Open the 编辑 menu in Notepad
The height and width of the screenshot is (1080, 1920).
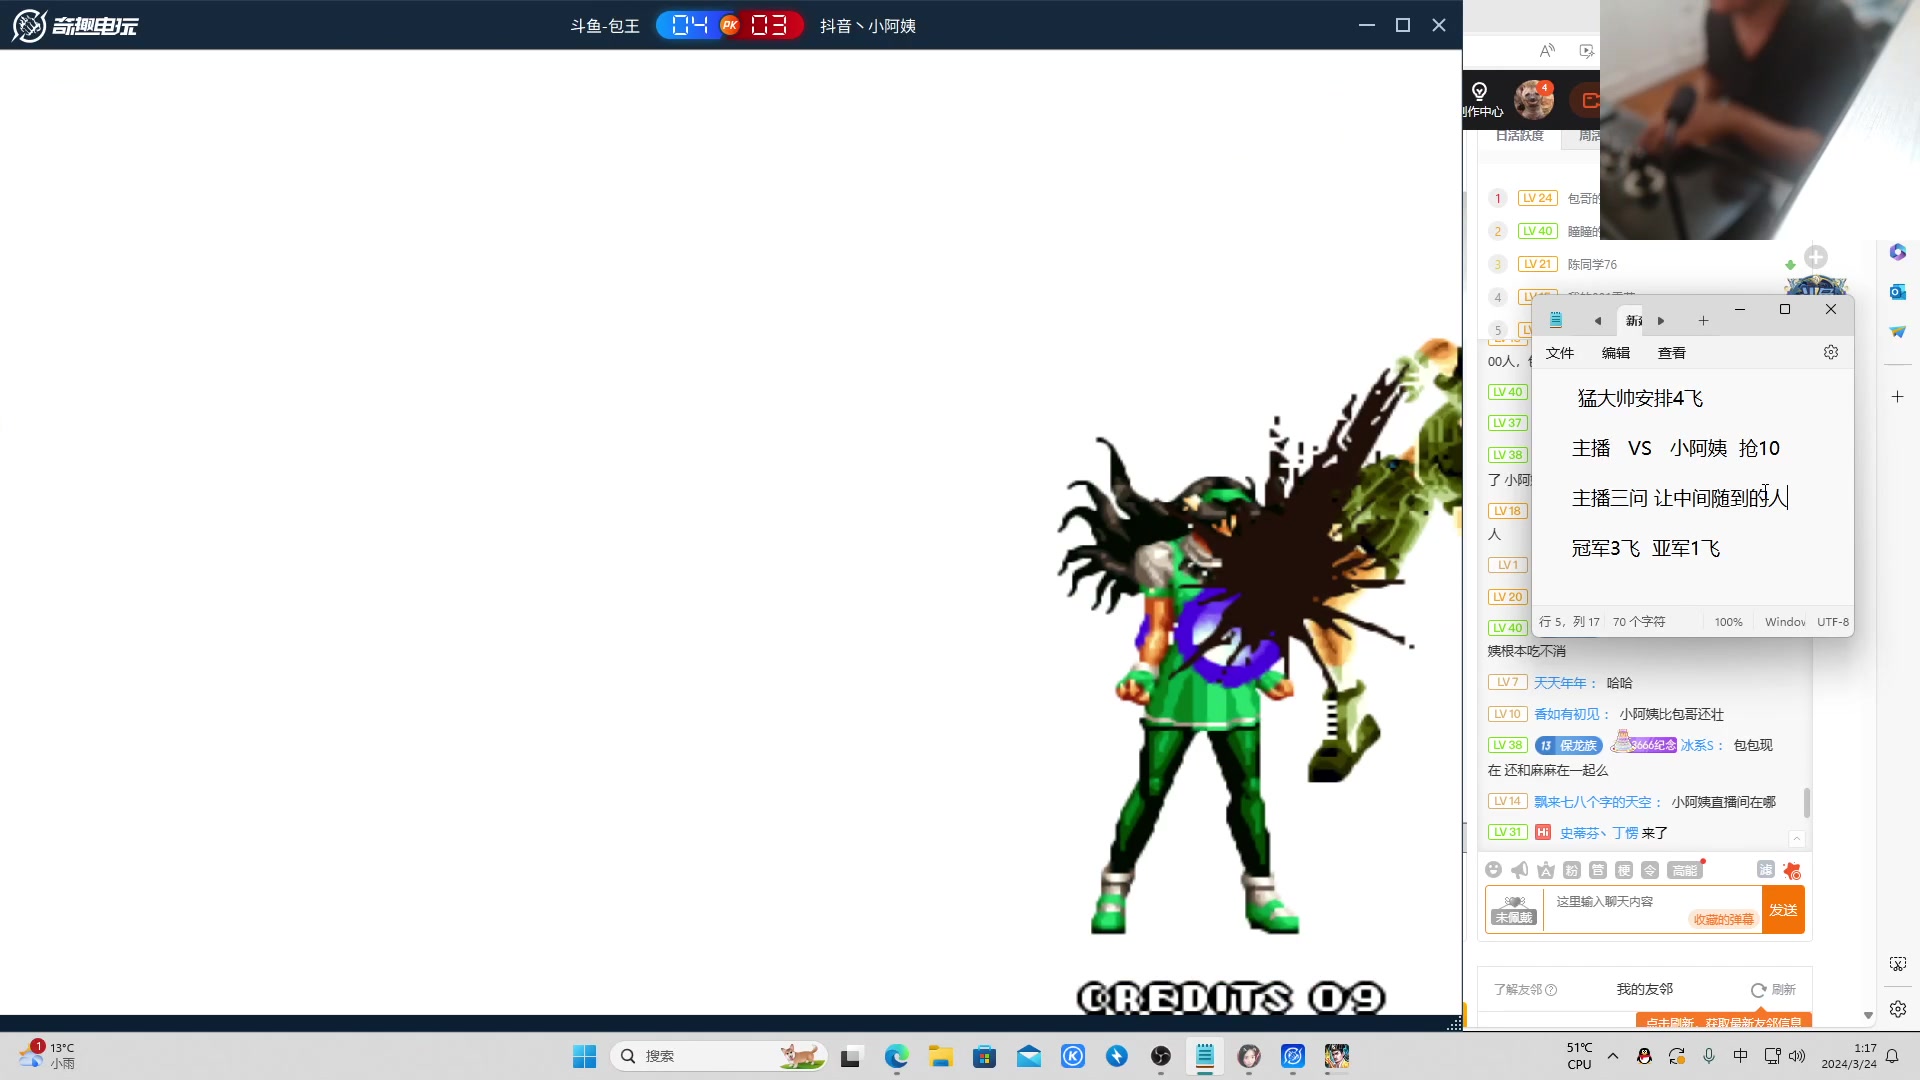click(1616, 353)
